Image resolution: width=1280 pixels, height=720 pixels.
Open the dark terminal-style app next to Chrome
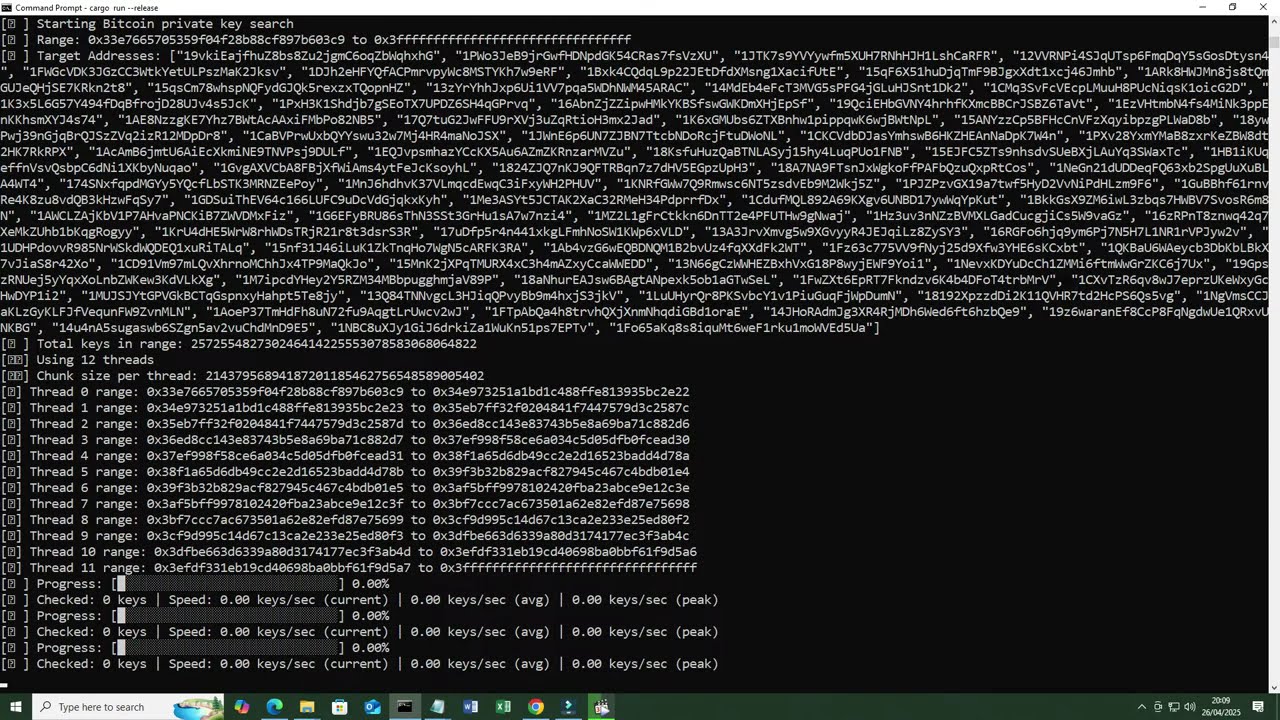(x=568, y=707)
